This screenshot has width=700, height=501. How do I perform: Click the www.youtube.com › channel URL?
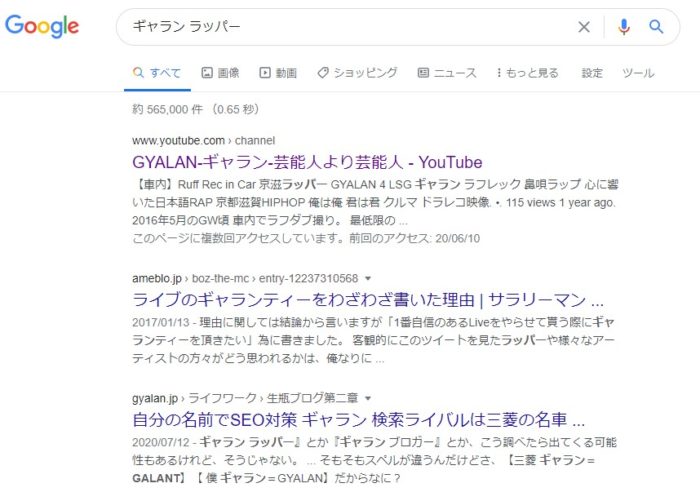click(x=204, y=140)
